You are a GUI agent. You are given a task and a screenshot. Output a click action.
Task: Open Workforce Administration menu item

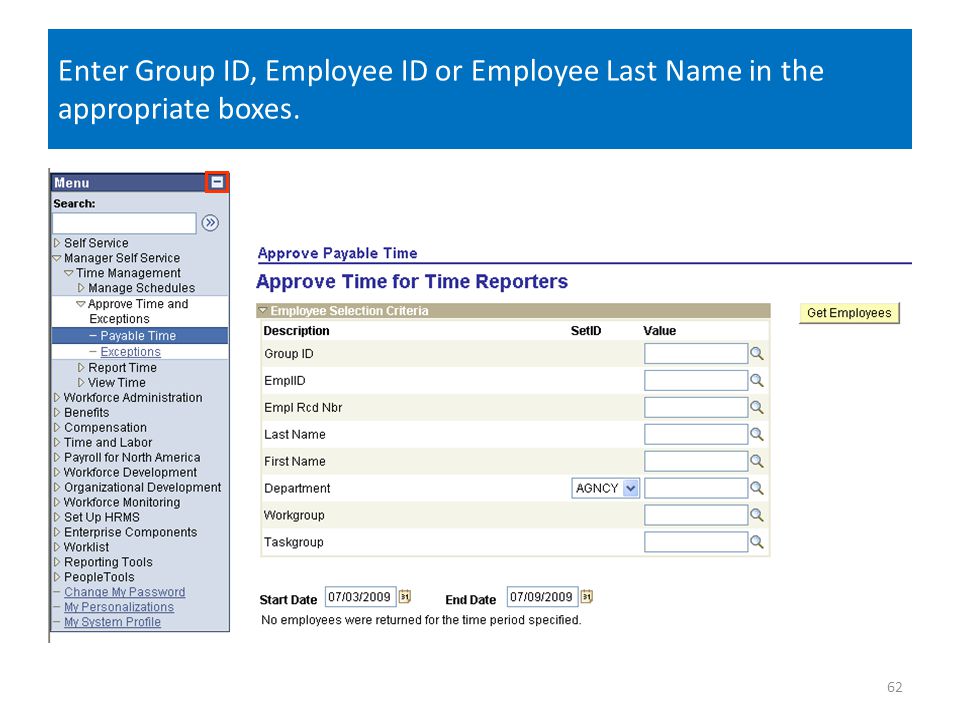pos(133,397)
